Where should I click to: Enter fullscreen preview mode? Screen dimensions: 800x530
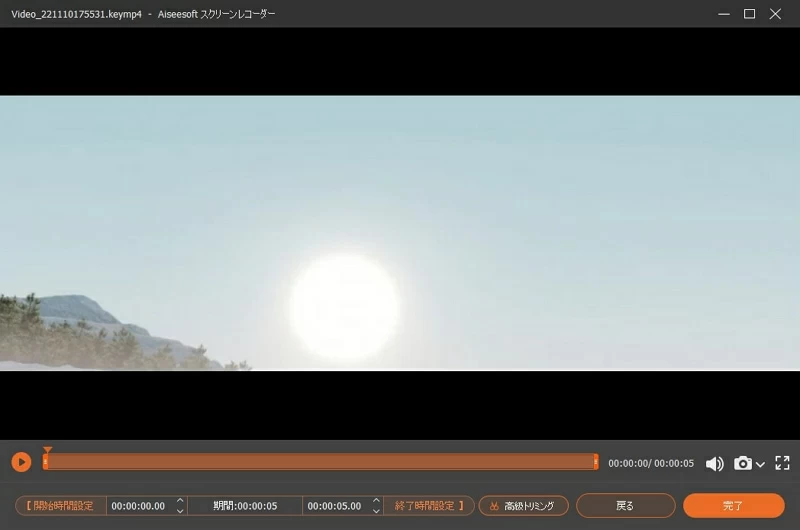pyautogui.click(x=782, y=463)
